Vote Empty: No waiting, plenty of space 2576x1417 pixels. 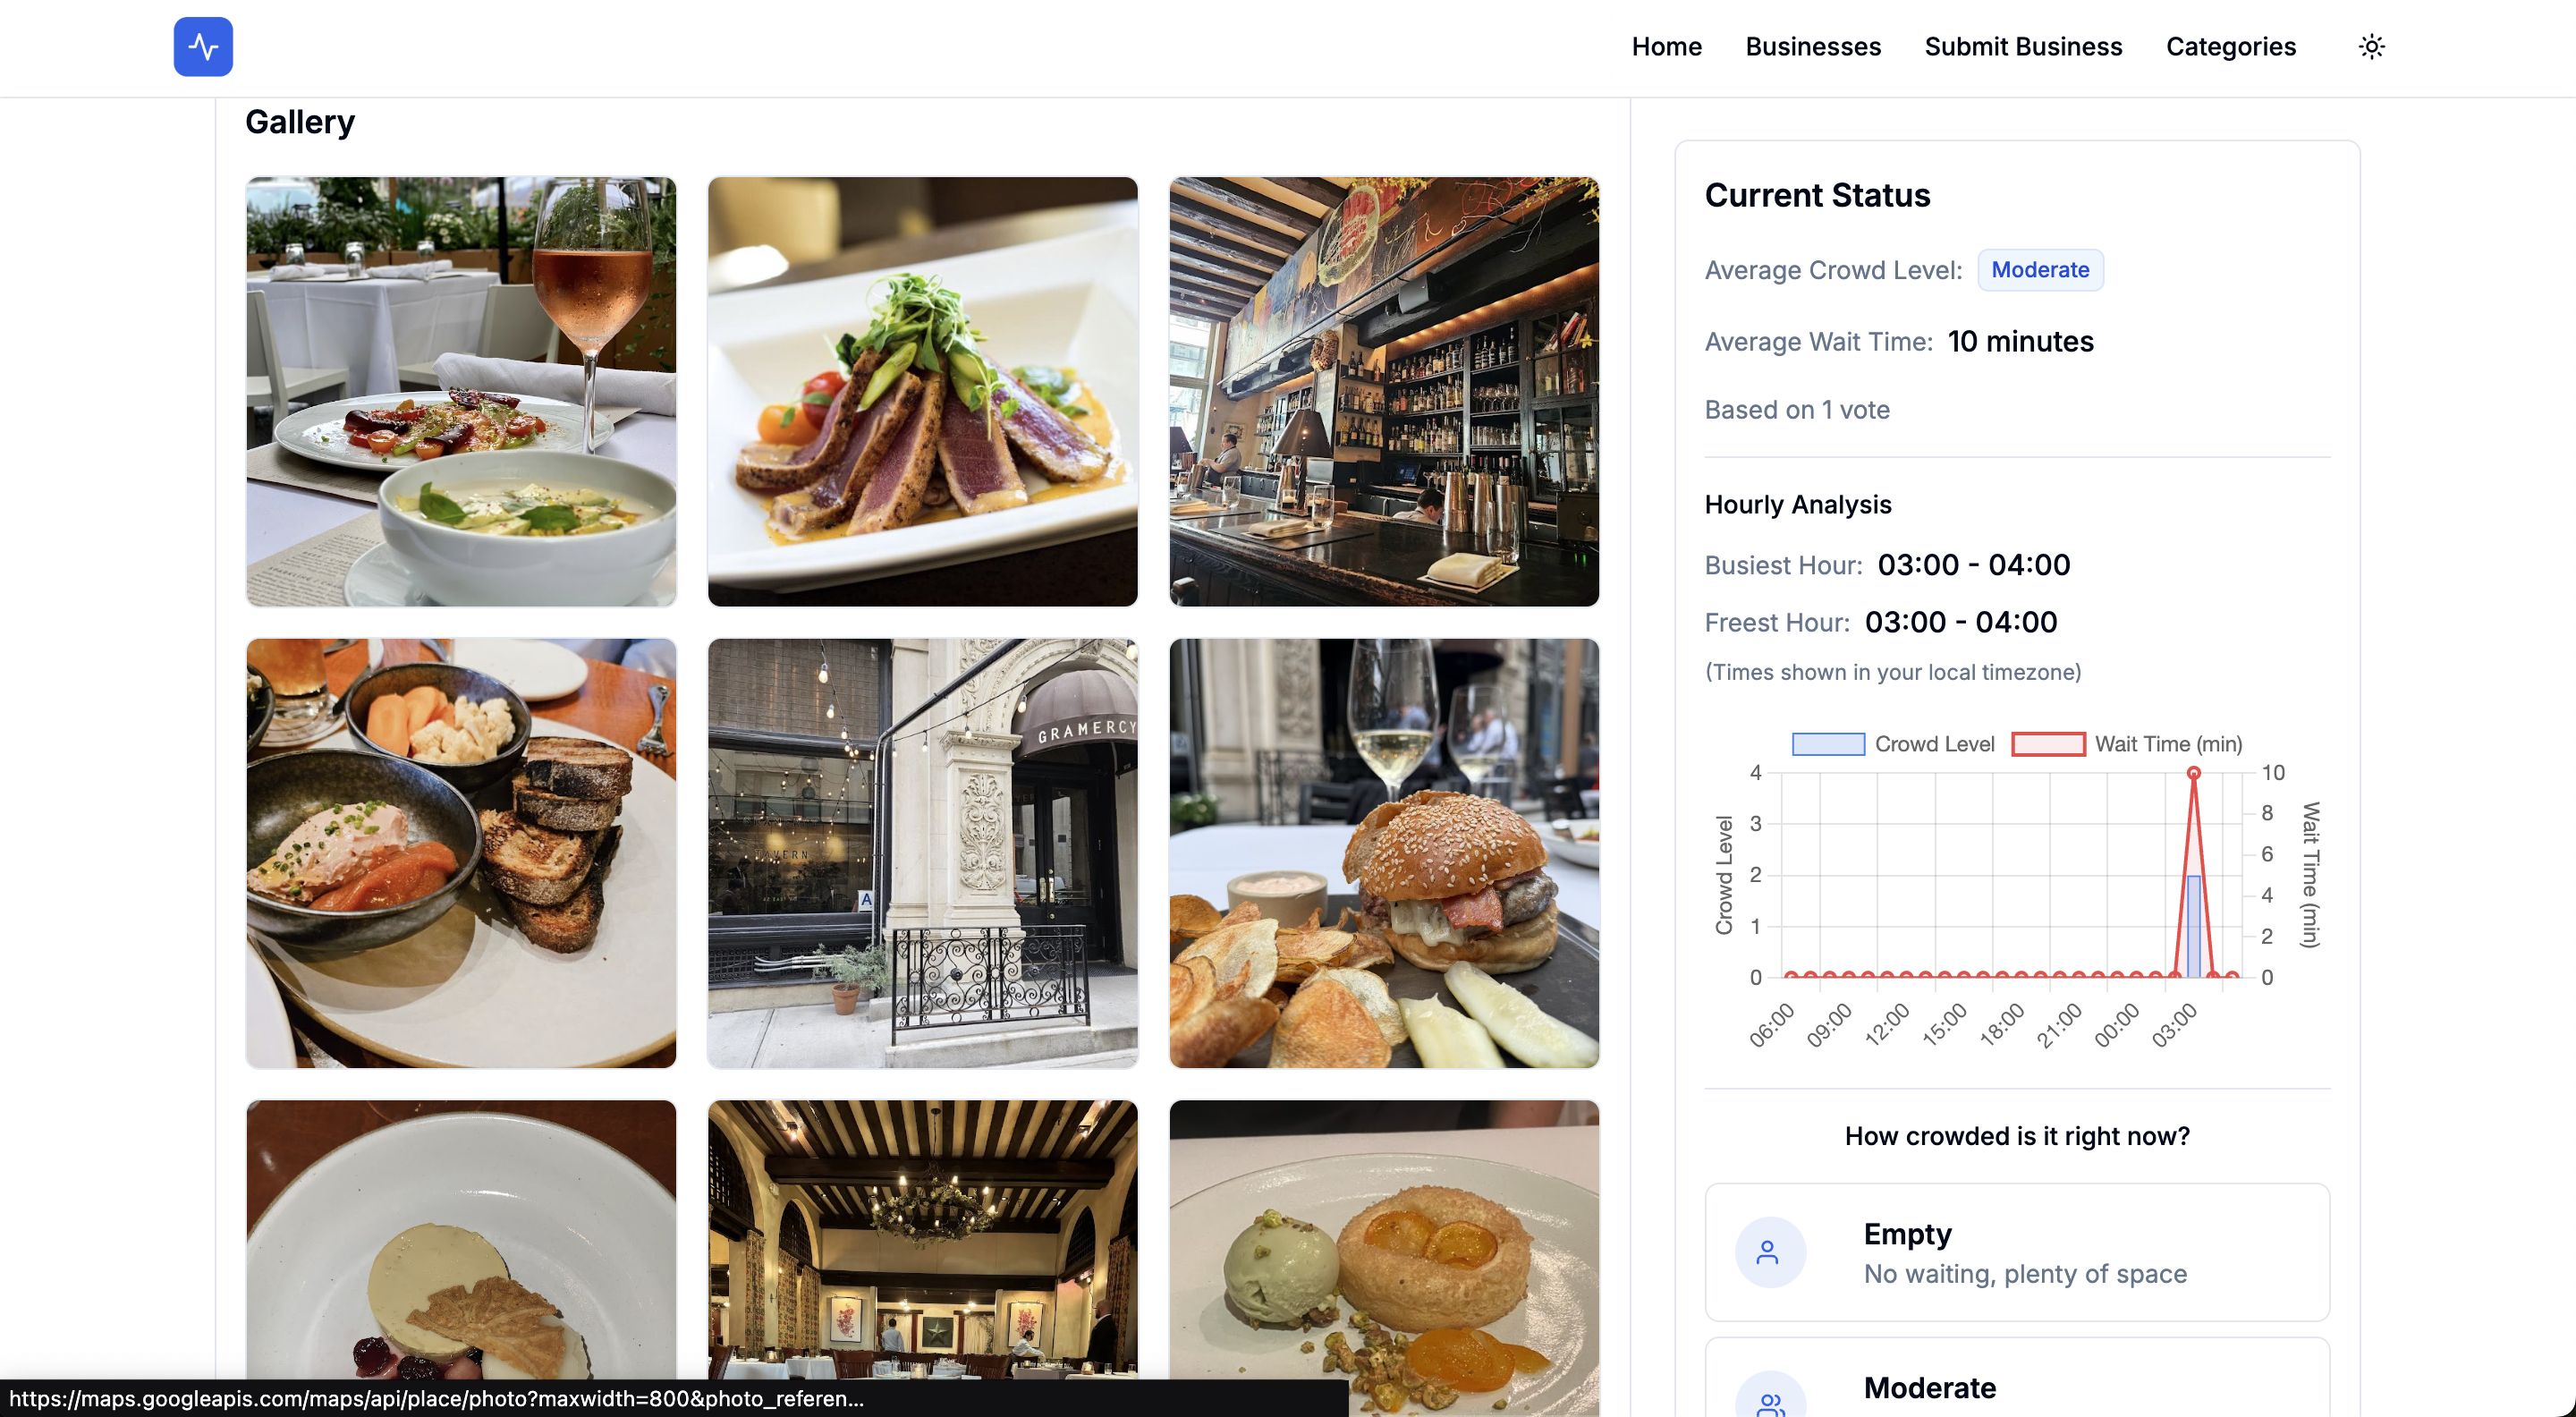click(2017, 1252)
